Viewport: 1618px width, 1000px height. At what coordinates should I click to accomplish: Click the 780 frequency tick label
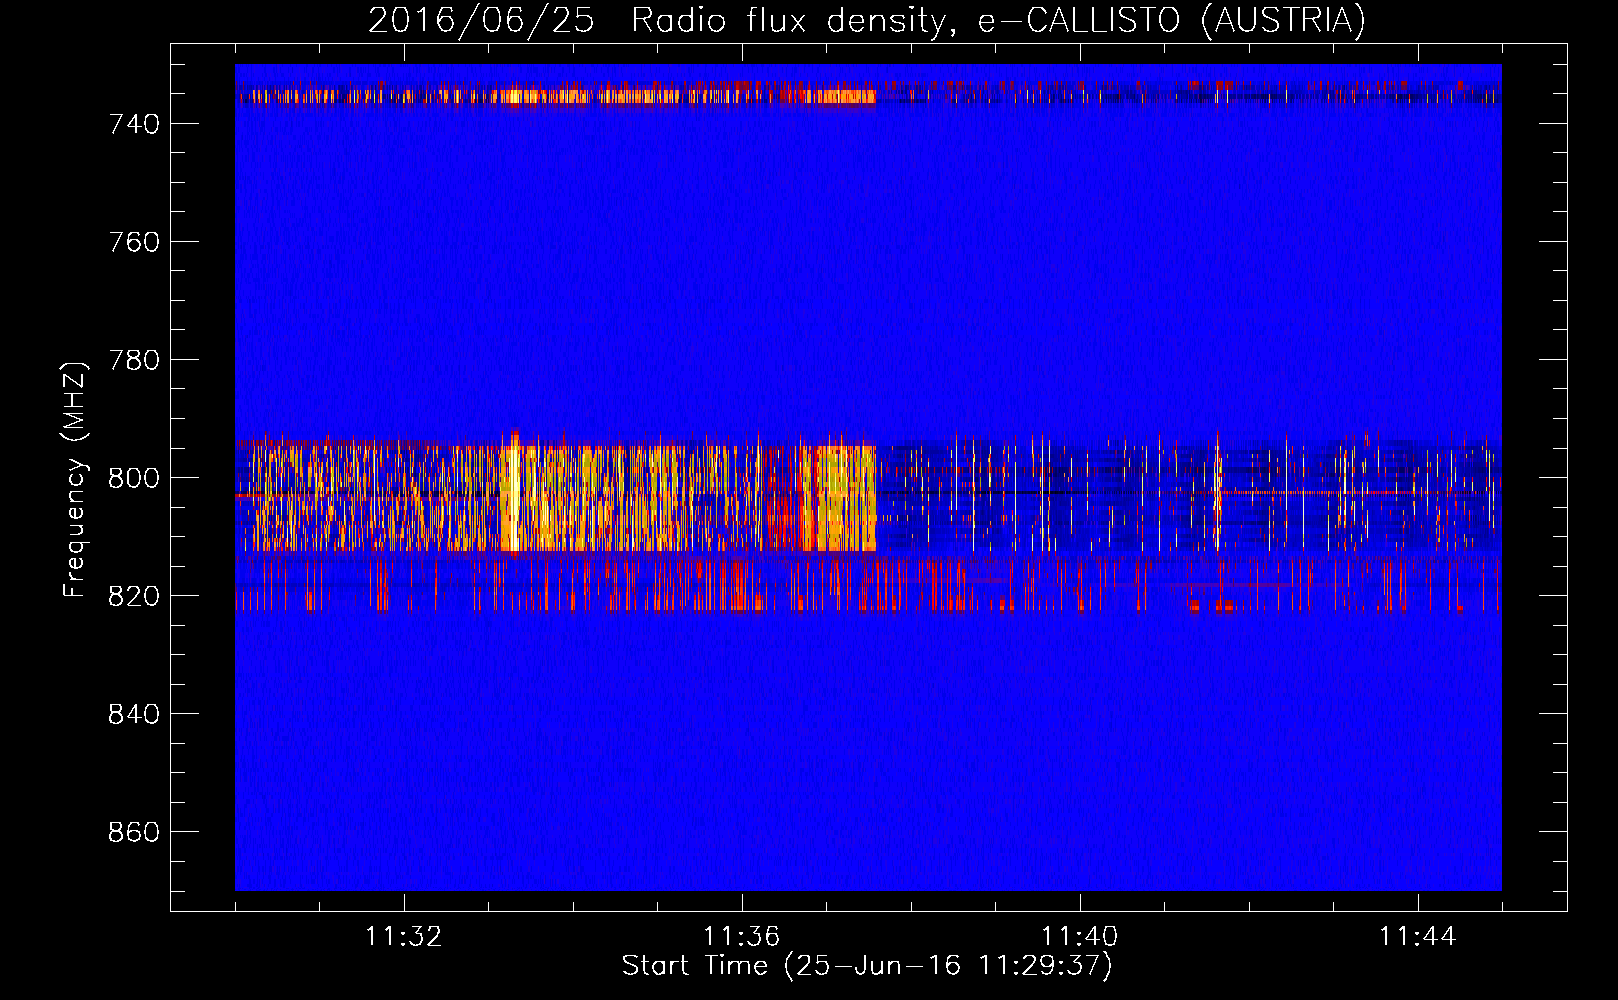coord(134,360)
